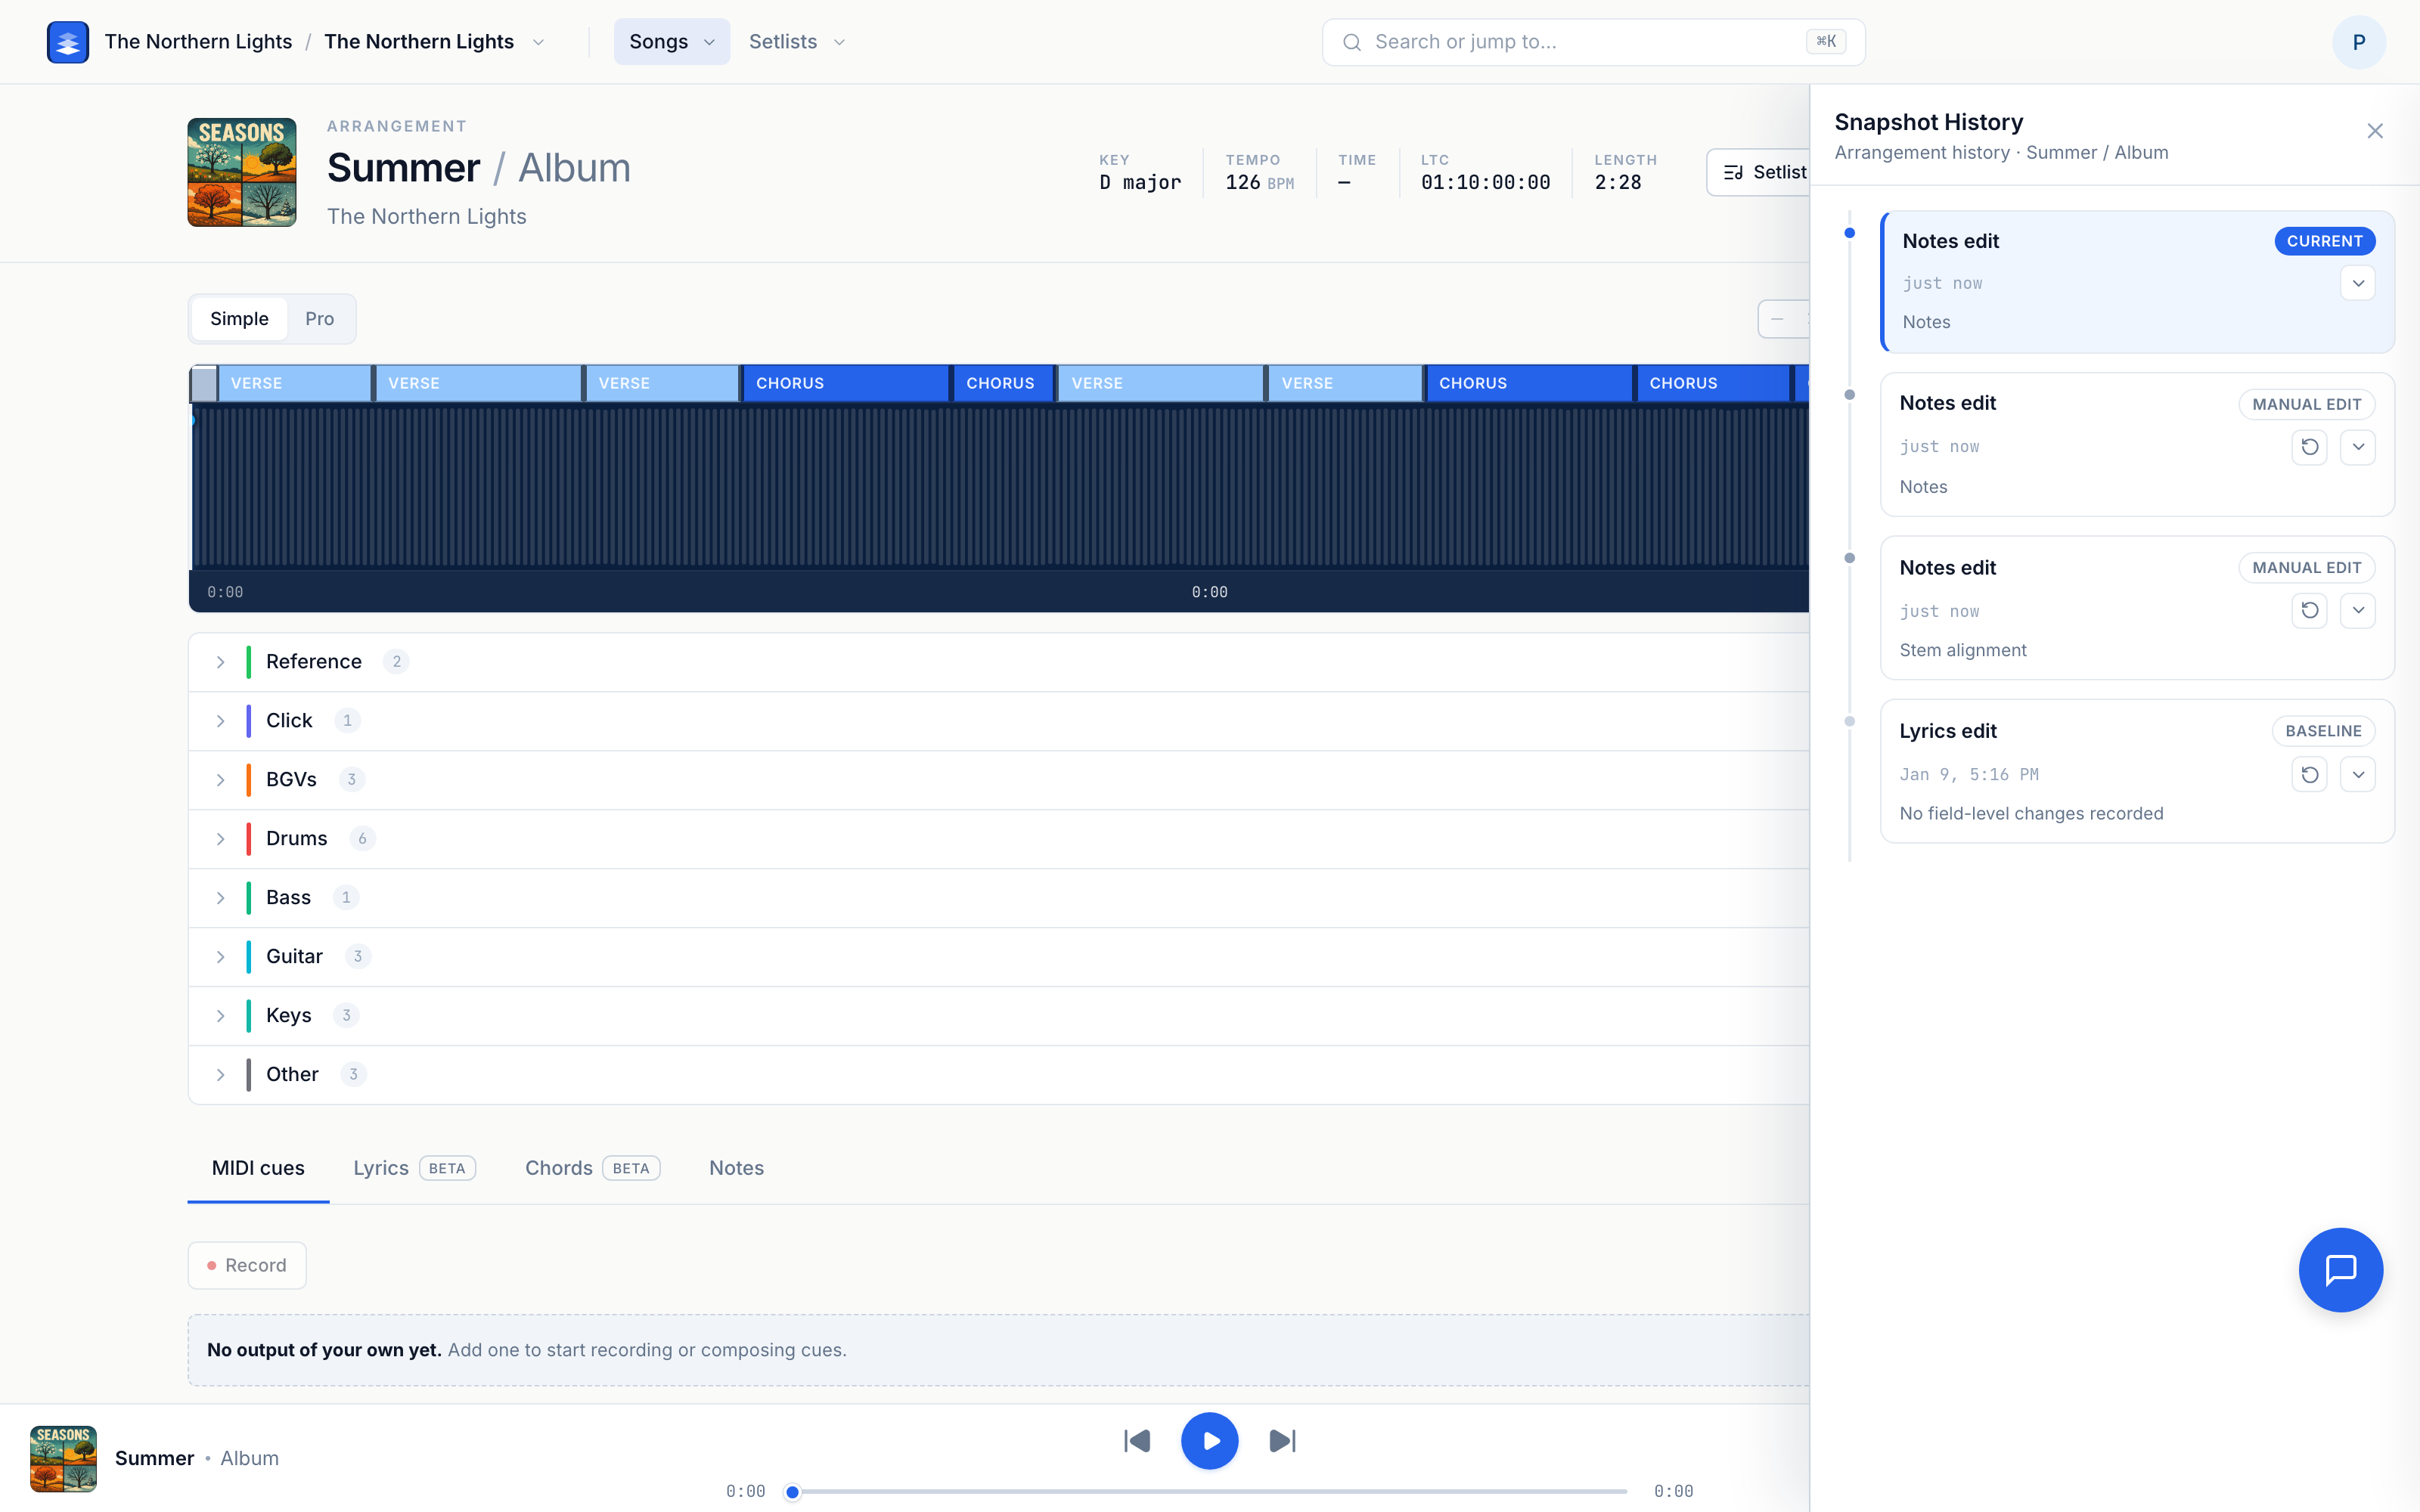2420x1512 pixels.
Task: Click the CURRENT badge
Action: (x=2324, y=241)
